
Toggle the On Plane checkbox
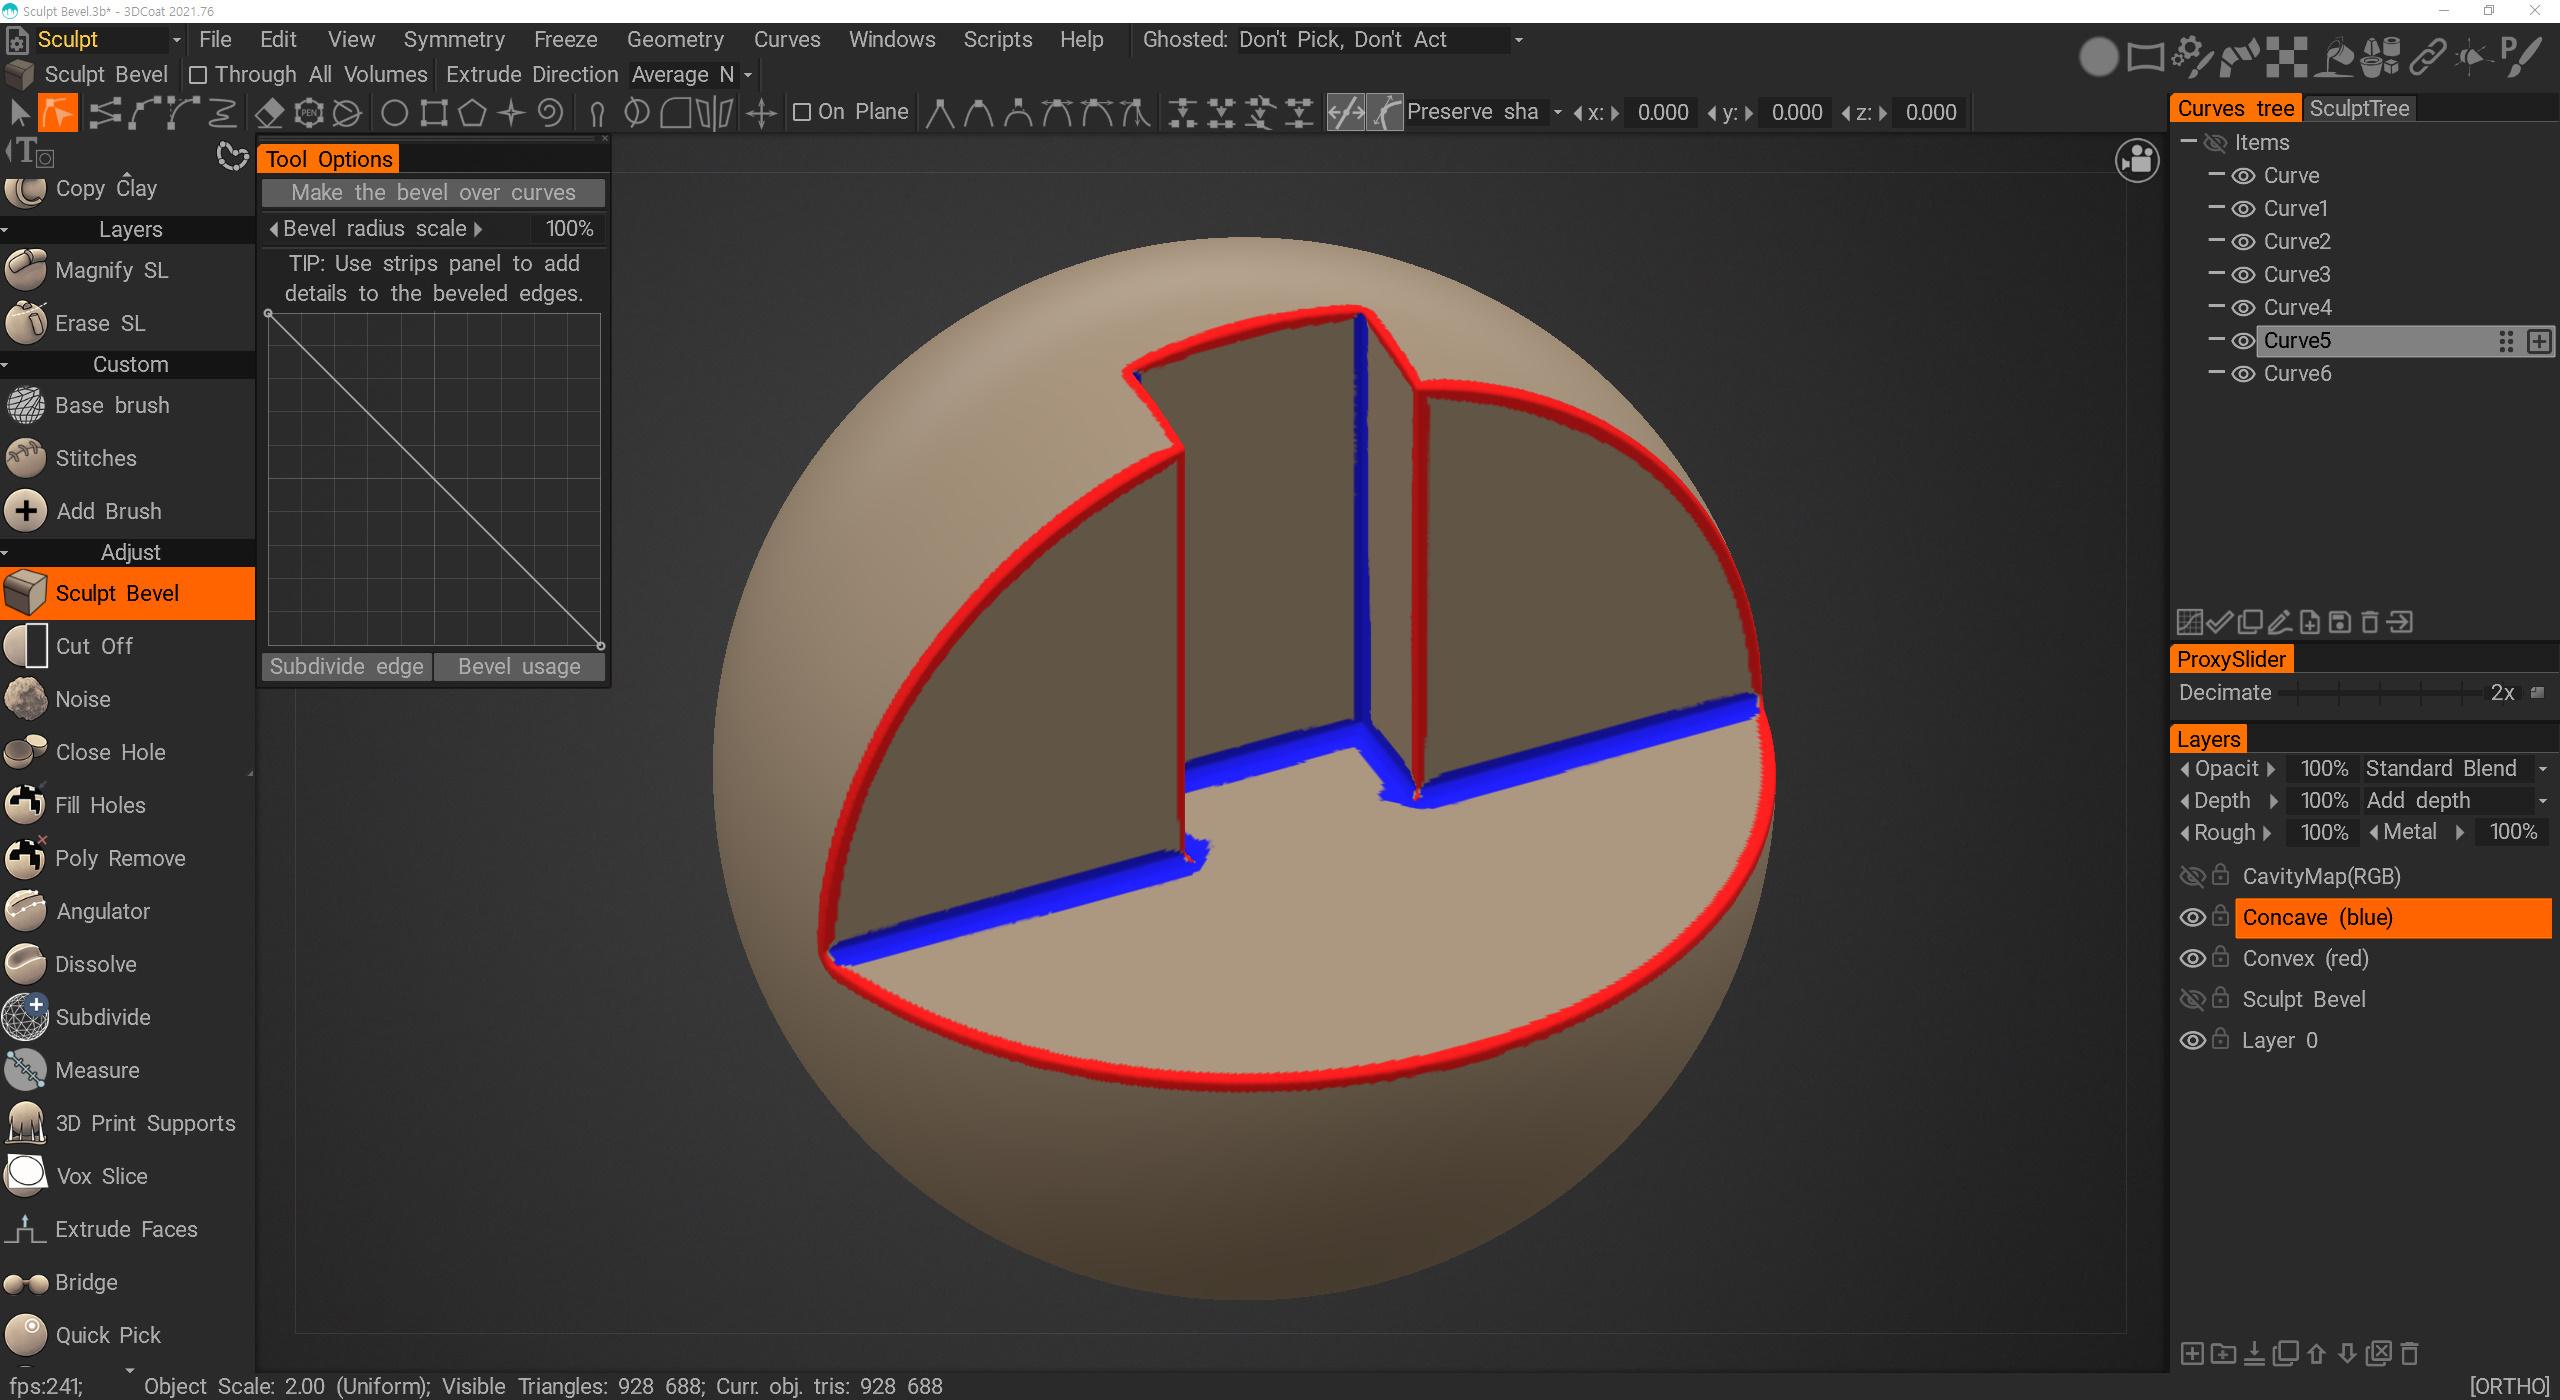click(801, 112)
